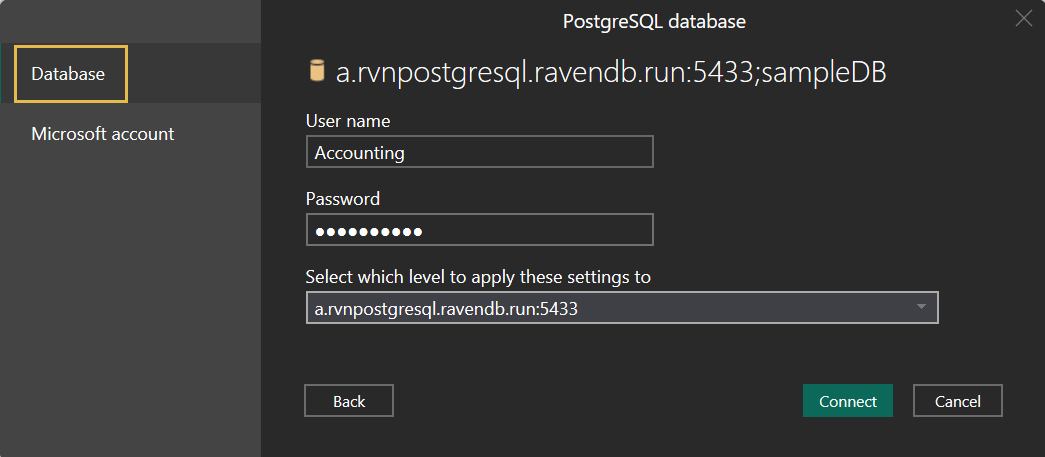1045x457 pixels.
Task: Switch to Microsoft account authentication
Action: (x=103, y=134)
